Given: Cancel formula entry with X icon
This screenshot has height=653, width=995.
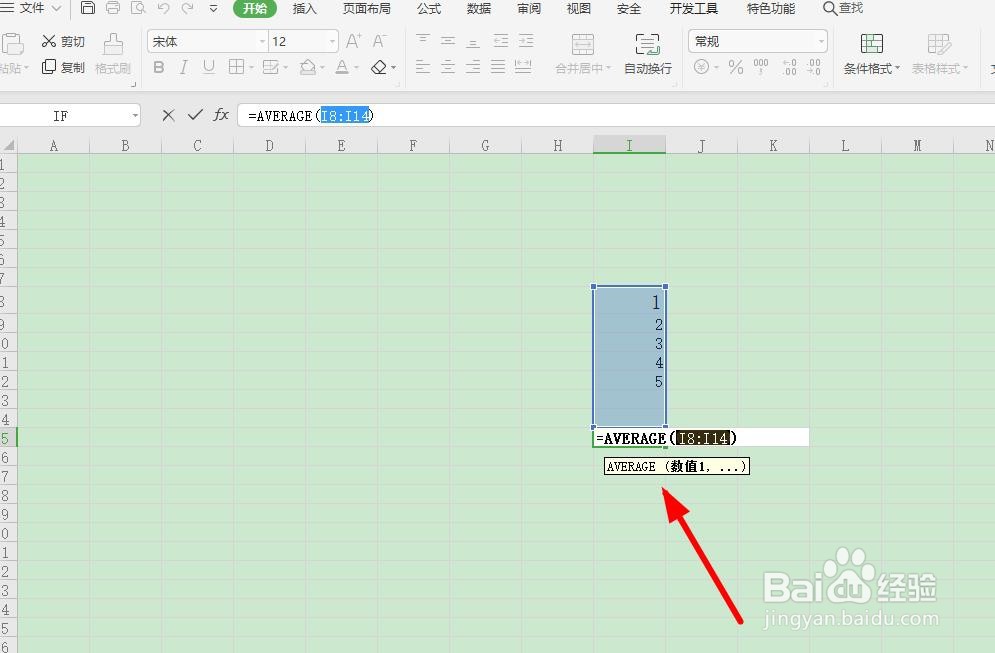Looking at the screenshot, I should pyautogui.click(x=168, y=115).
